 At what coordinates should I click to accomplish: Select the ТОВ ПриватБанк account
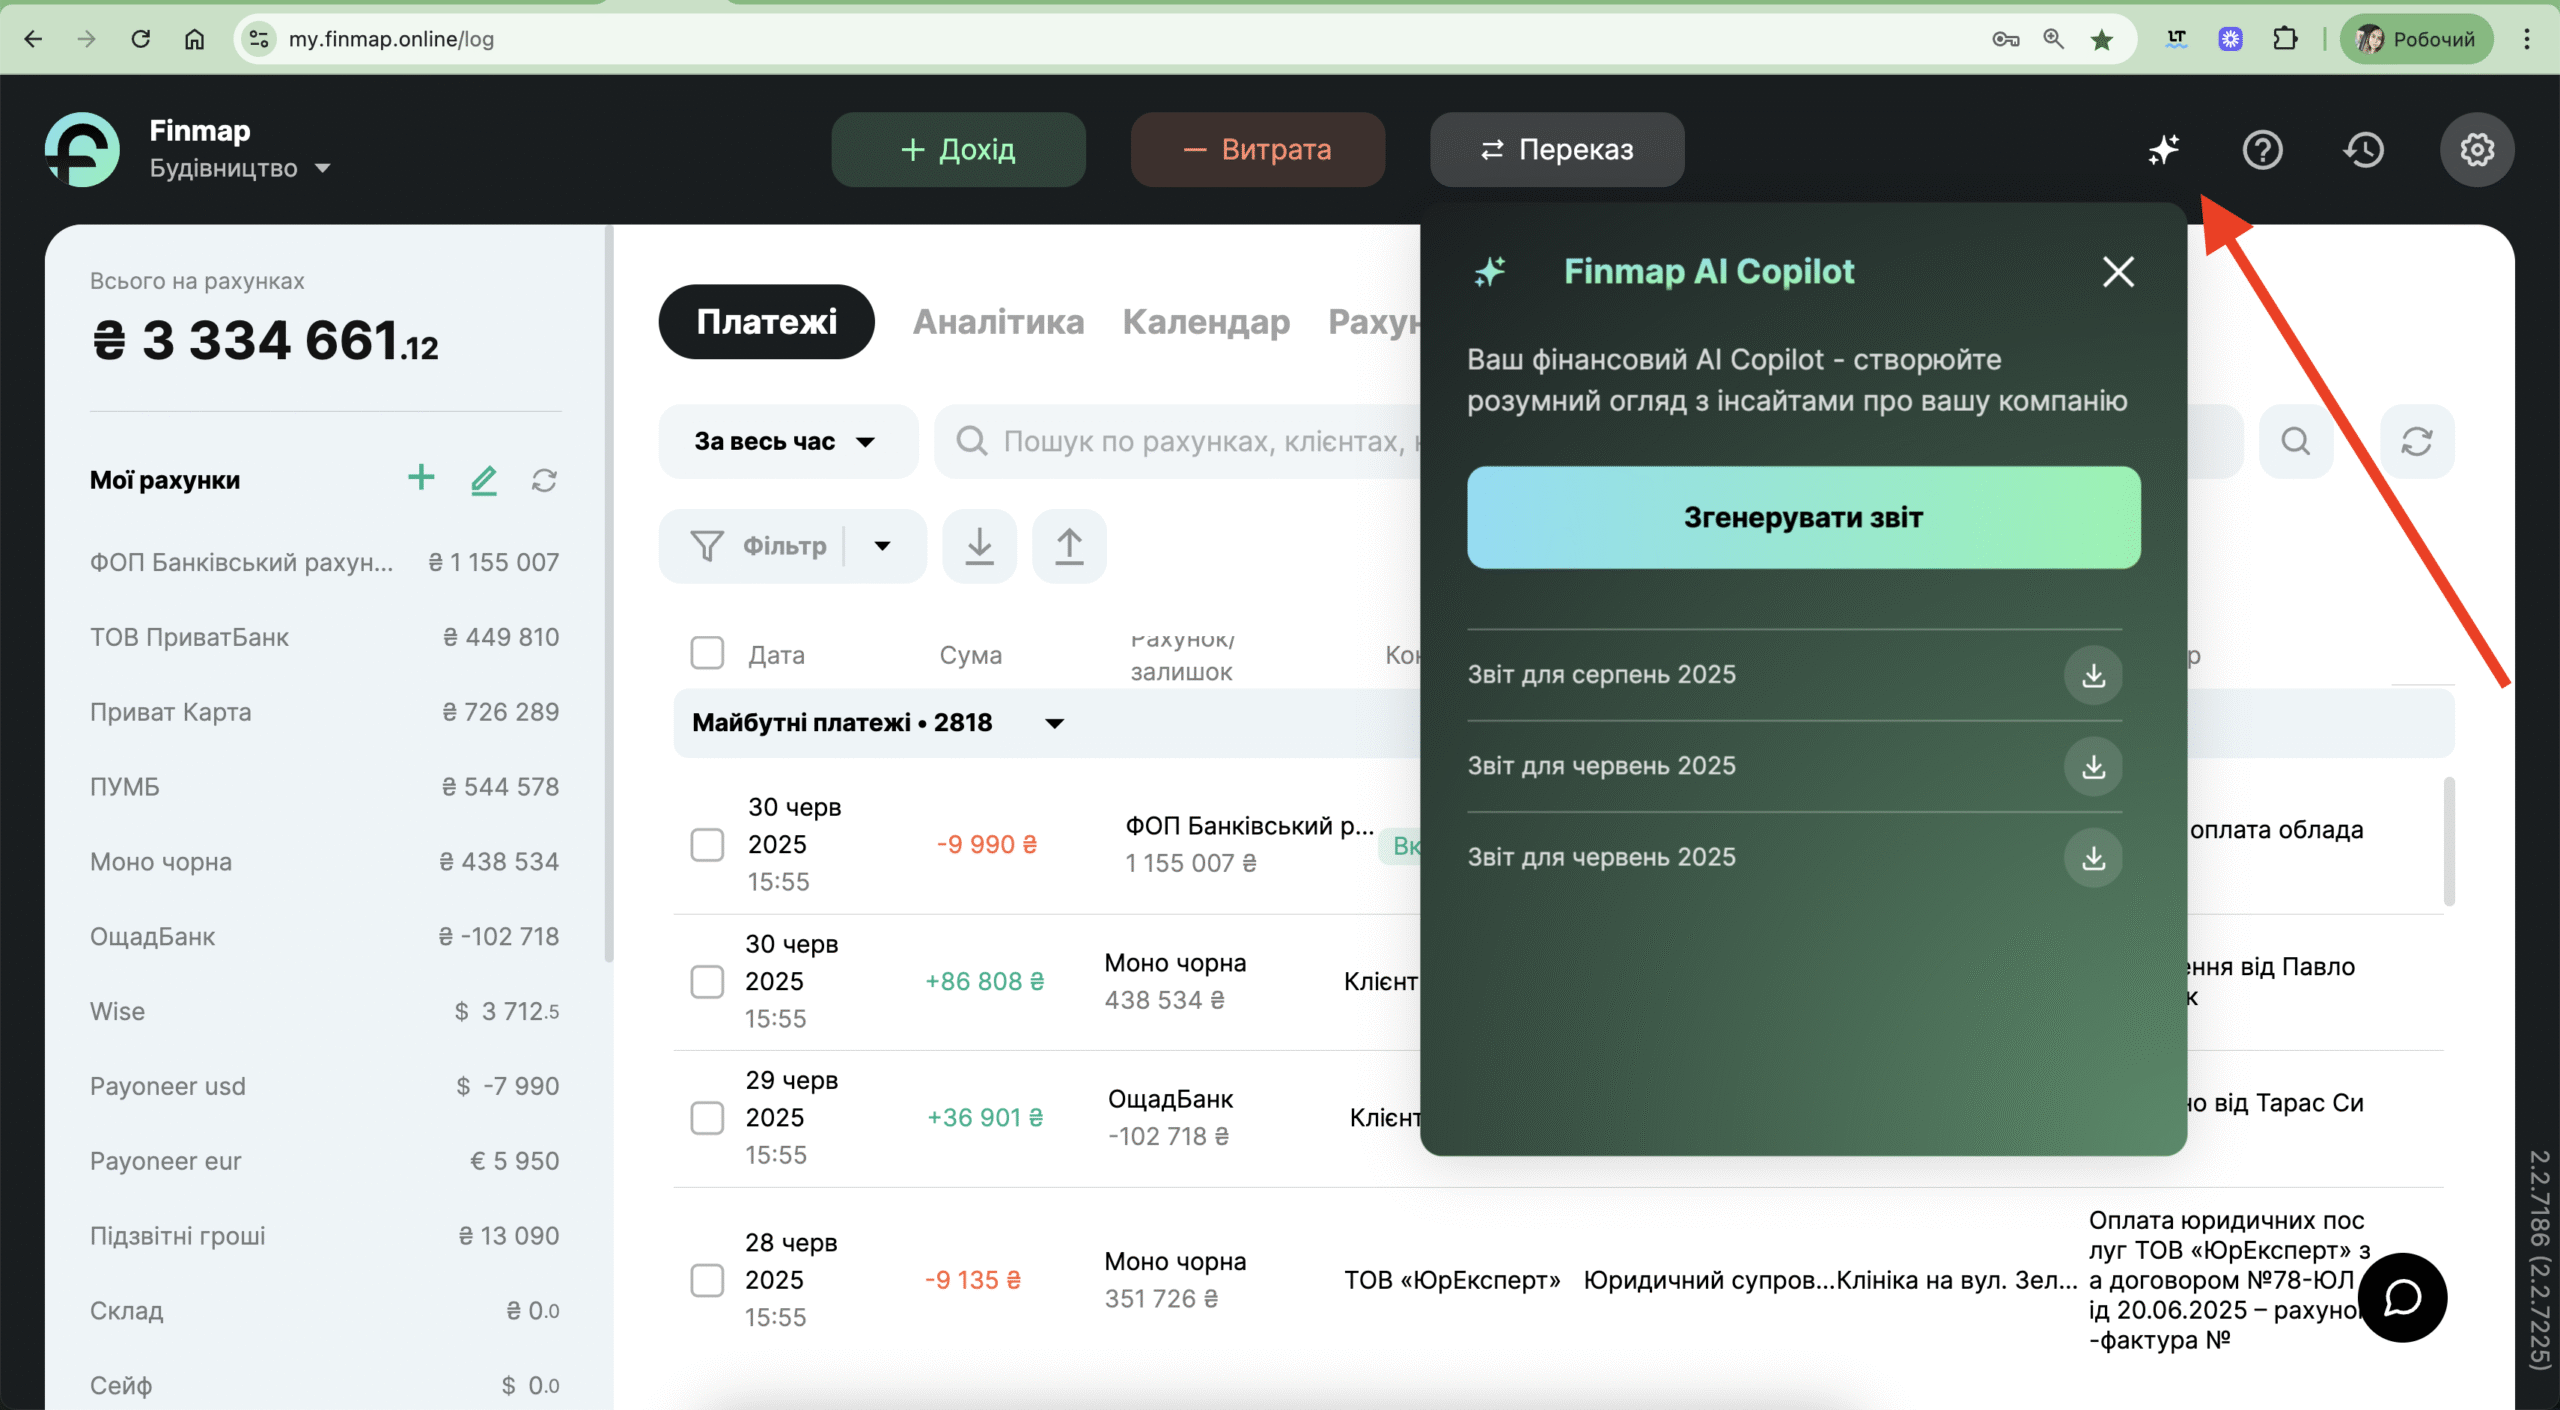coord(324,638)
